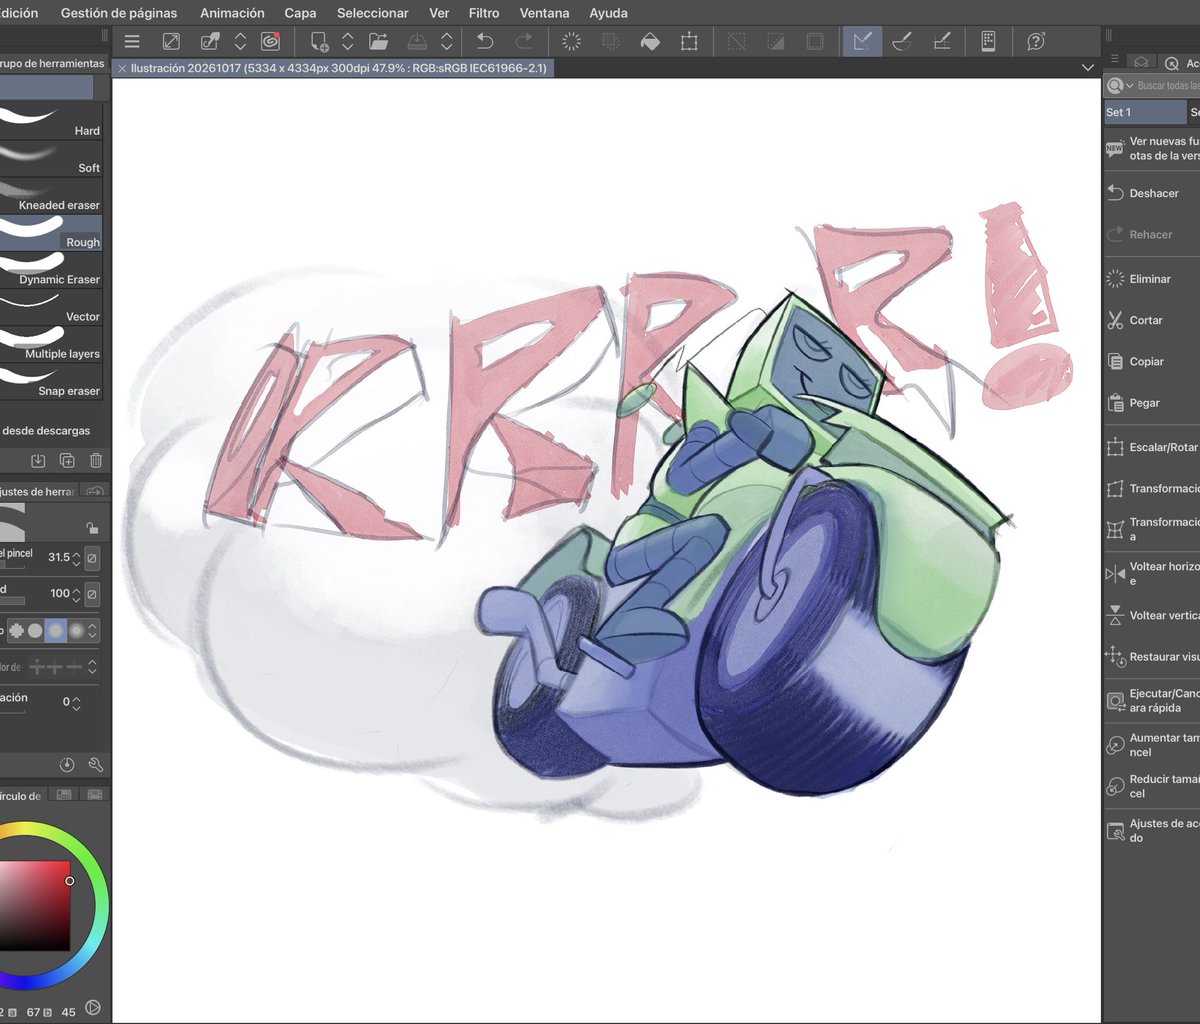Pick a shade in the color square
Viewport: 1200px width, 1024px height.
tap(35, 905)
